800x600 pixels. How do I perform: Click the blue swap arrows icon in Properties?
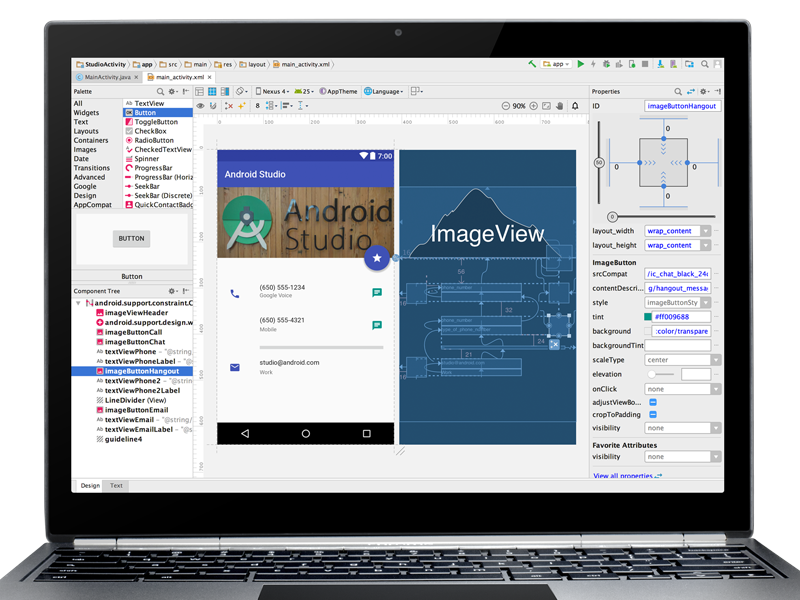pyautogui.click(x=691, y=91)
